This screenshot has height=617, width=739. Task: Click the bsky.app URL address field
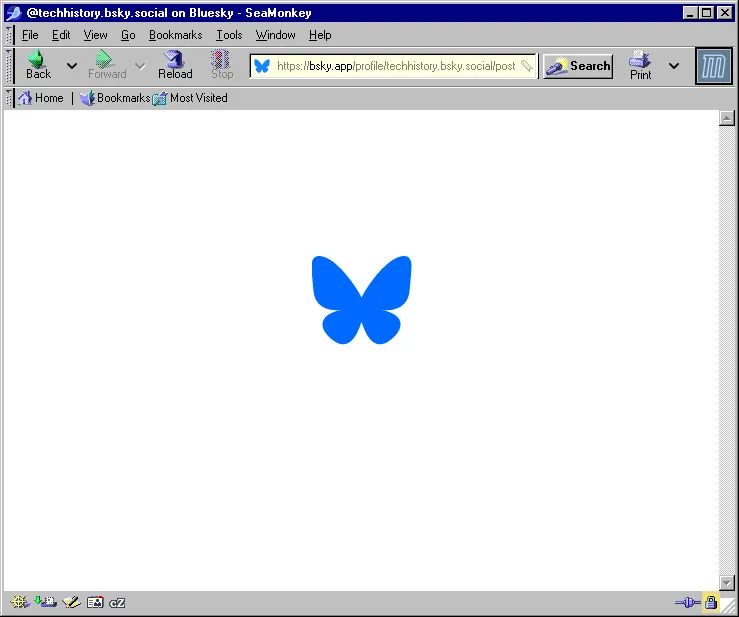pyautogui.click(x=395, y=66)
